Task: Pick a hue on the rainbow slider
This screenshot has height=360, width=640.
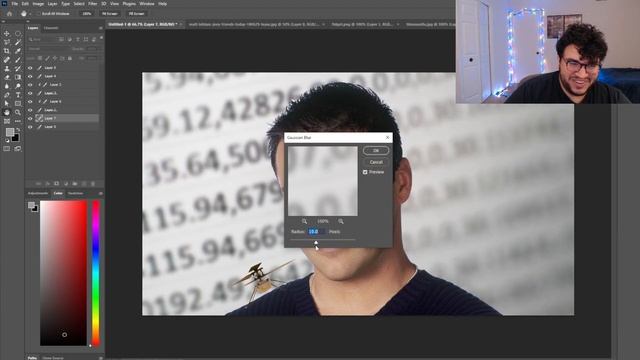Action: pos(96,273)
